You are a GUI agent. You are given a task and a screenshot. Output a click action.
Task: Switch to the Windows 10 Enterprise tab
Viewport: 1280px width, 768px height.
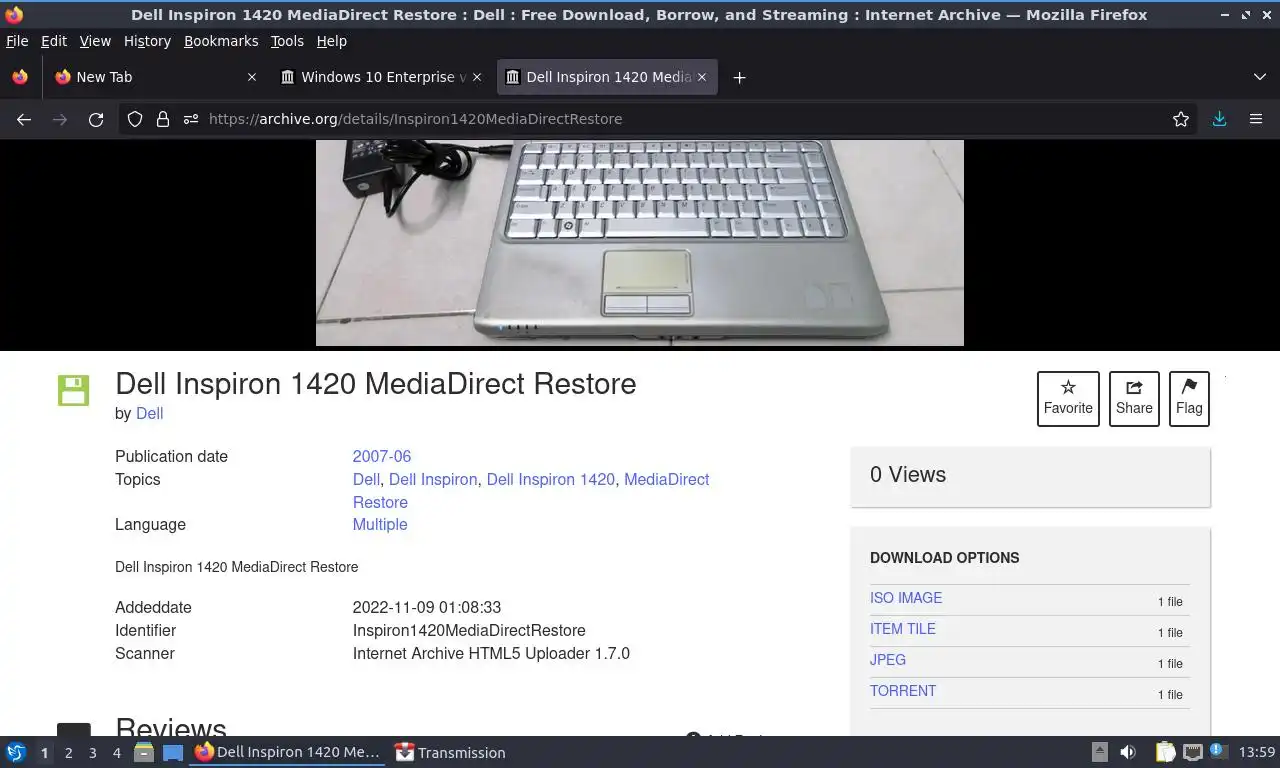click(380, 77)
